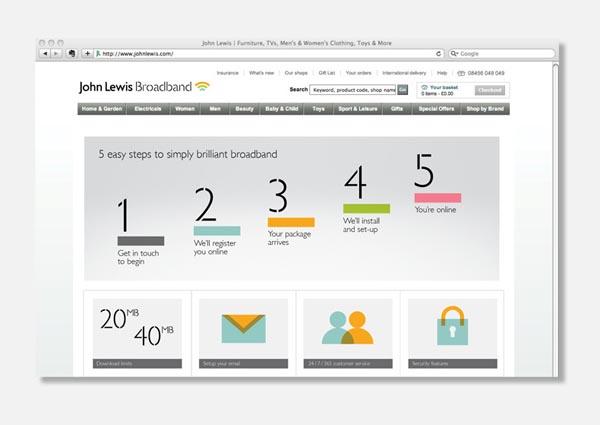Click the browser forward arrow button
This screenshot has height=425, width=600.
(x=56, y=54)
